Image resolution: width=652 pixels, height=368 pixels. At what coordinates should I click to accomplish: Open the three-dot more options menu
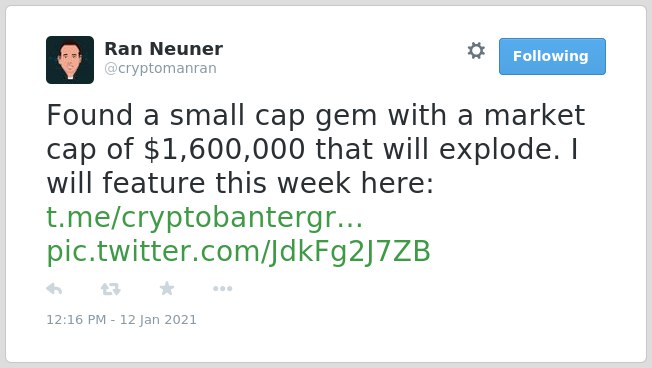[222, 289]
